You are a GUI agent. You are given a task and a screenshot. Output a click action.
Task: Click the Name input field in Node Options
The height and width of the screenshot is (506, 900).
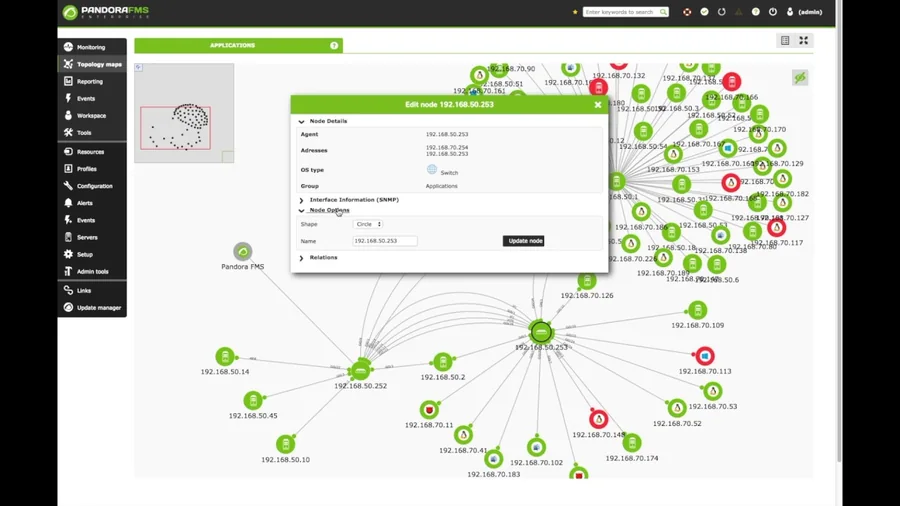click(x=385, y=241)
